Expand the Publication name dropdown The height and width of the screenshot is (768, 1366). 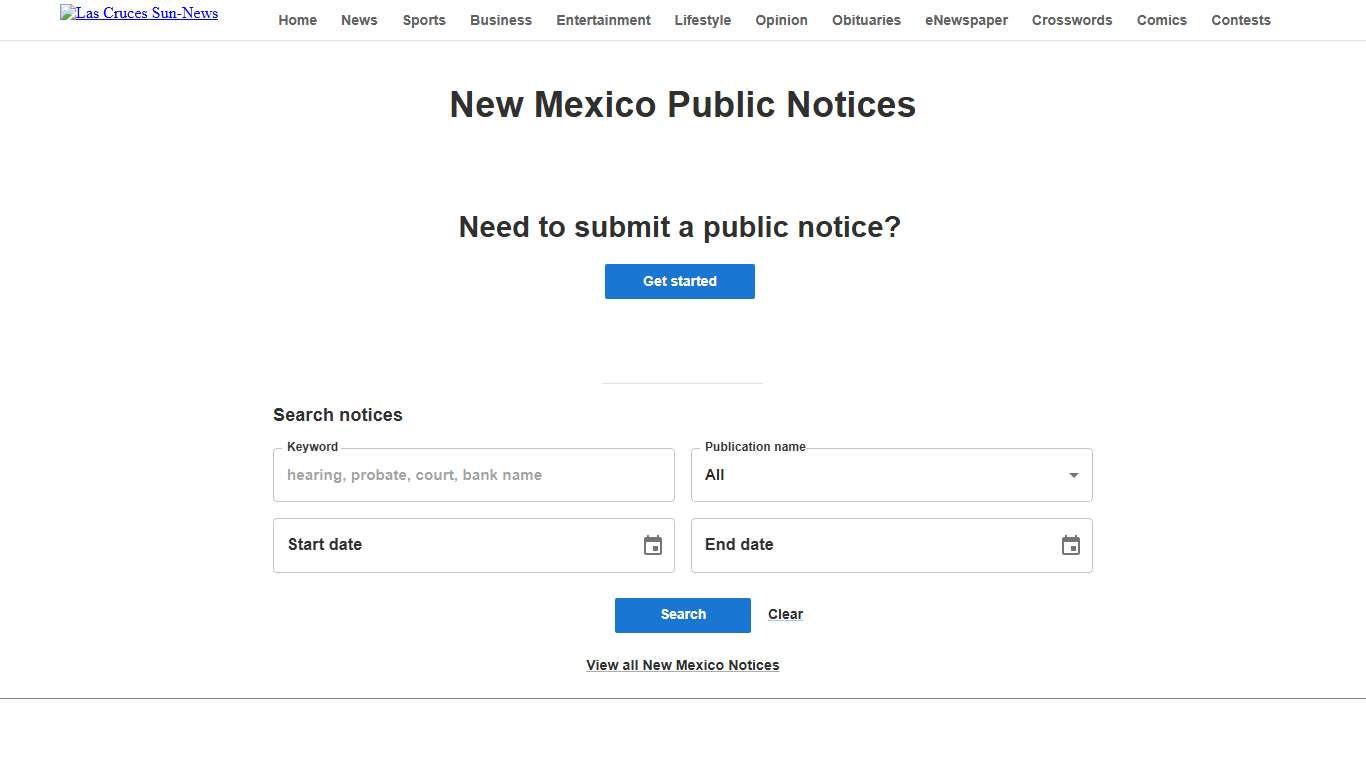tap(891, 475)
